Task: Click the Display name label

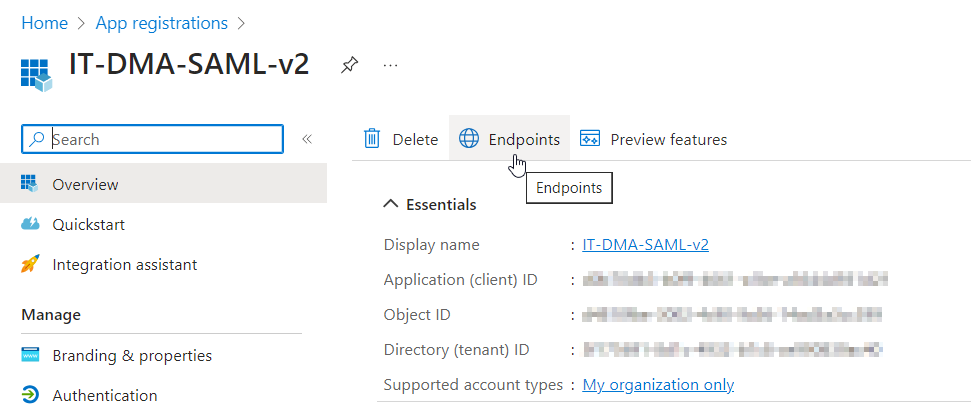Action: (432, 245)
